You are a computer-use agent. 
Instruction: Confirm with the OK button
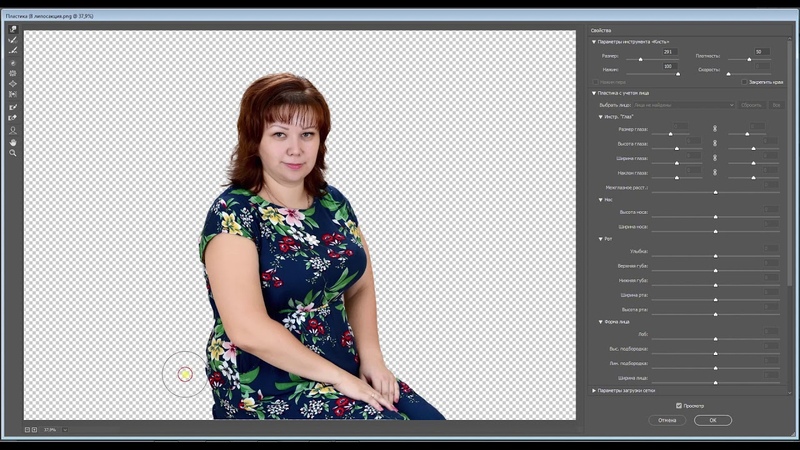point(713,420)
